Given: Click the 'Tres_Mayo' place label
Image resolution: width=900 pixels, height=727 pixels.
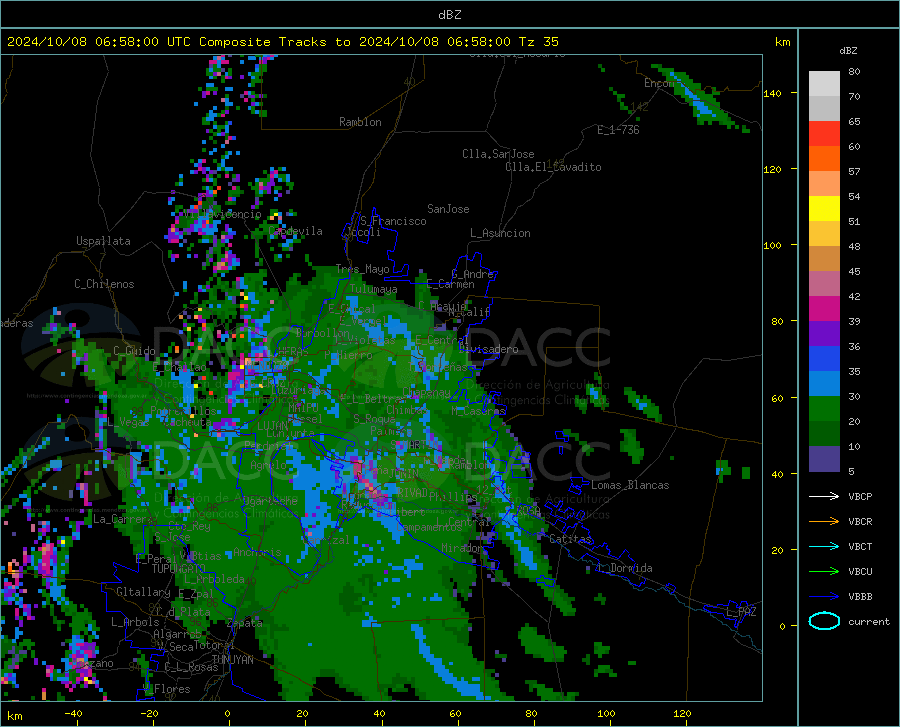Looking at the screenshot, I should pos(362,269).
